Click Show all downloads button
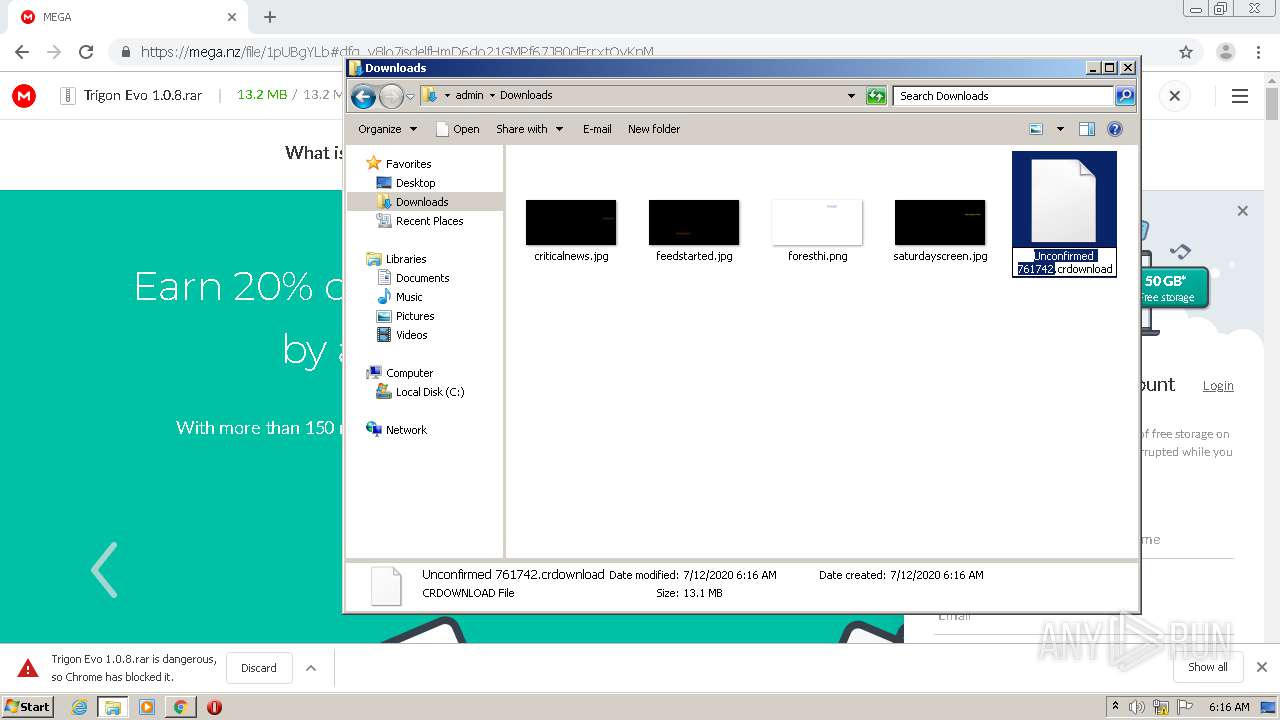 (x=1208, y=667)
